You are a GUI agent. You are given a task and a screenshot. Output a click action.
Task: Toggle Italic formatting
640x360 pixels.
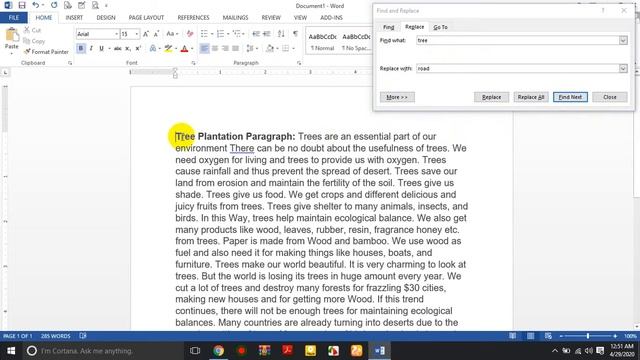[91, 49]
